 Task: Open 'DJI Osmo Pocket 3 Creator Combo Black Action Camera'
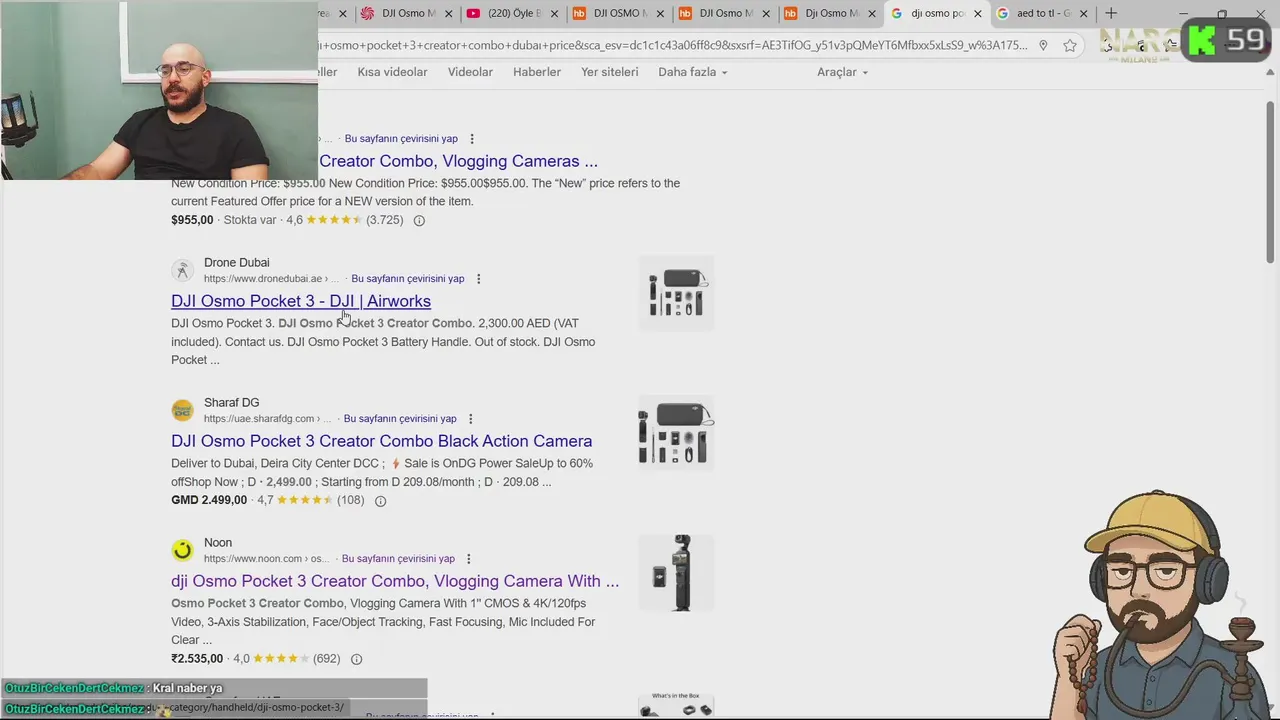(381, 441)
